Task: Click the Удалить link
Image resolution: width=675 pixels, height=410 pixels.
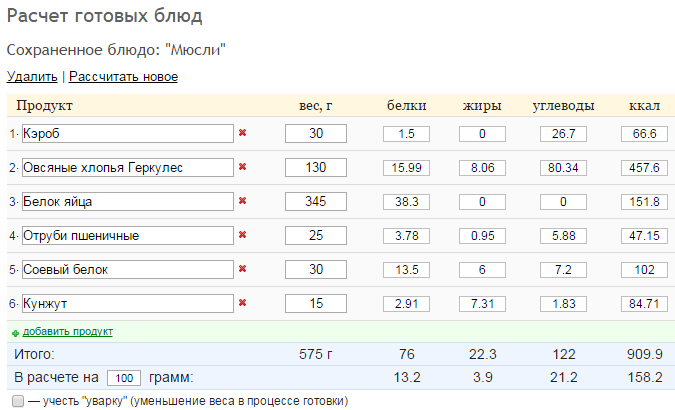Action: point(32,77)
